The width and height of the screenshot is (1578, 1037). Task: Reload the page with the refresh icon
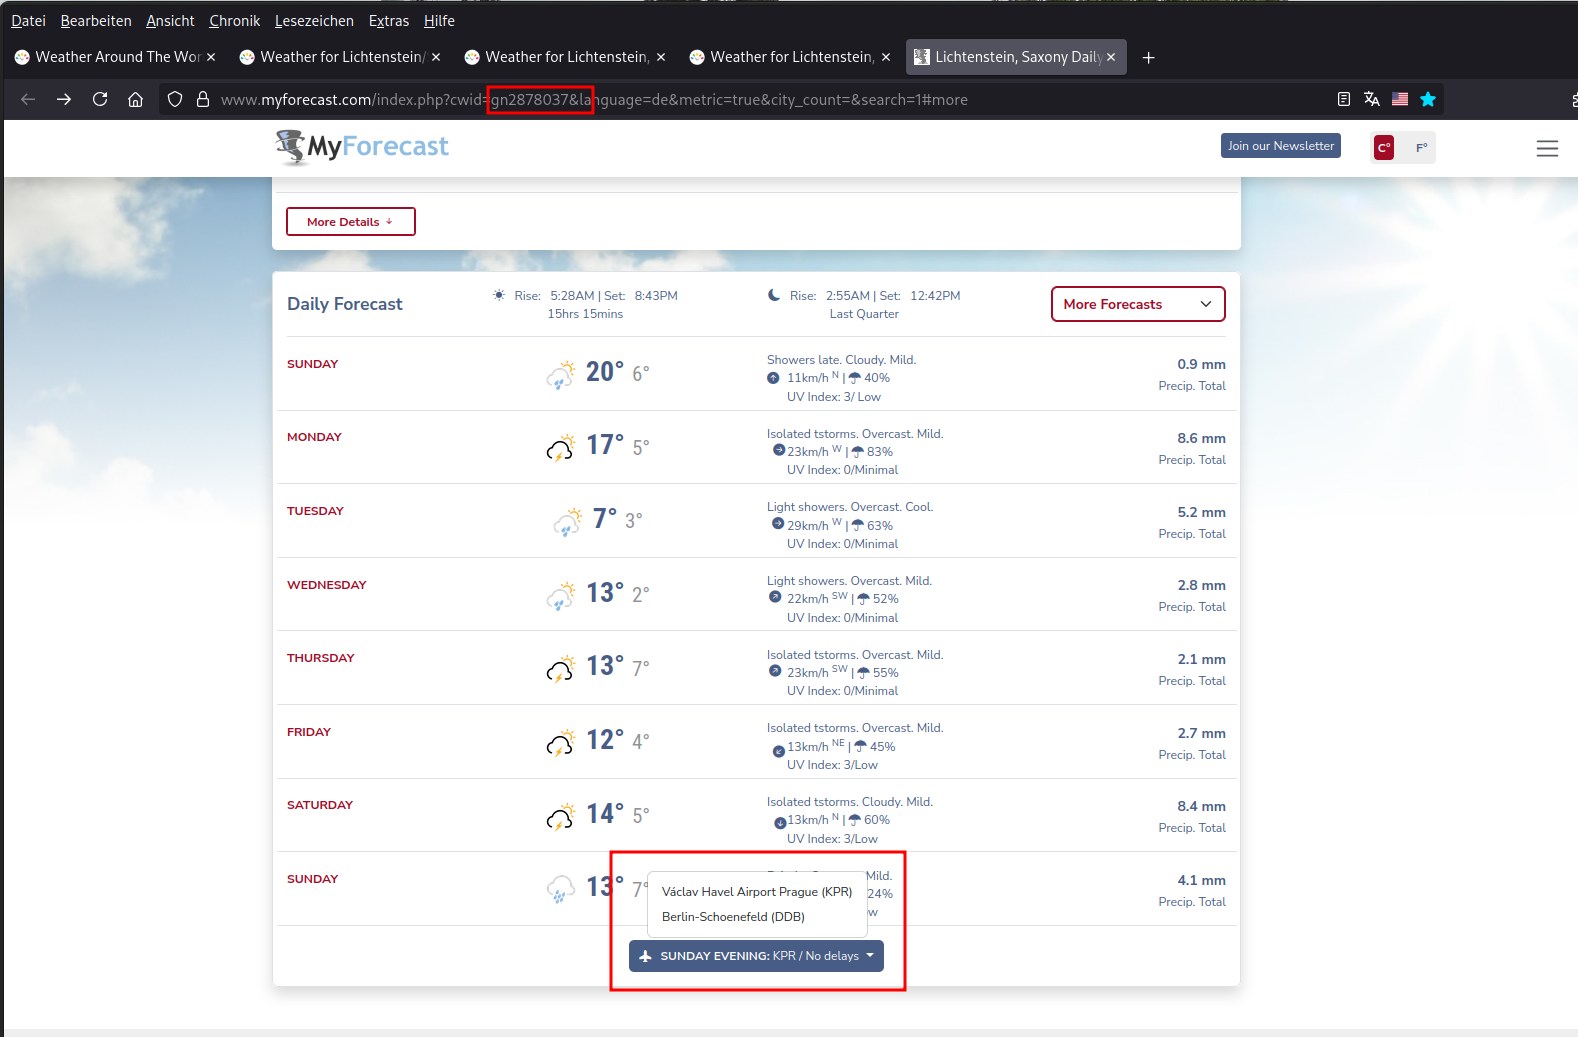[100, 99]
